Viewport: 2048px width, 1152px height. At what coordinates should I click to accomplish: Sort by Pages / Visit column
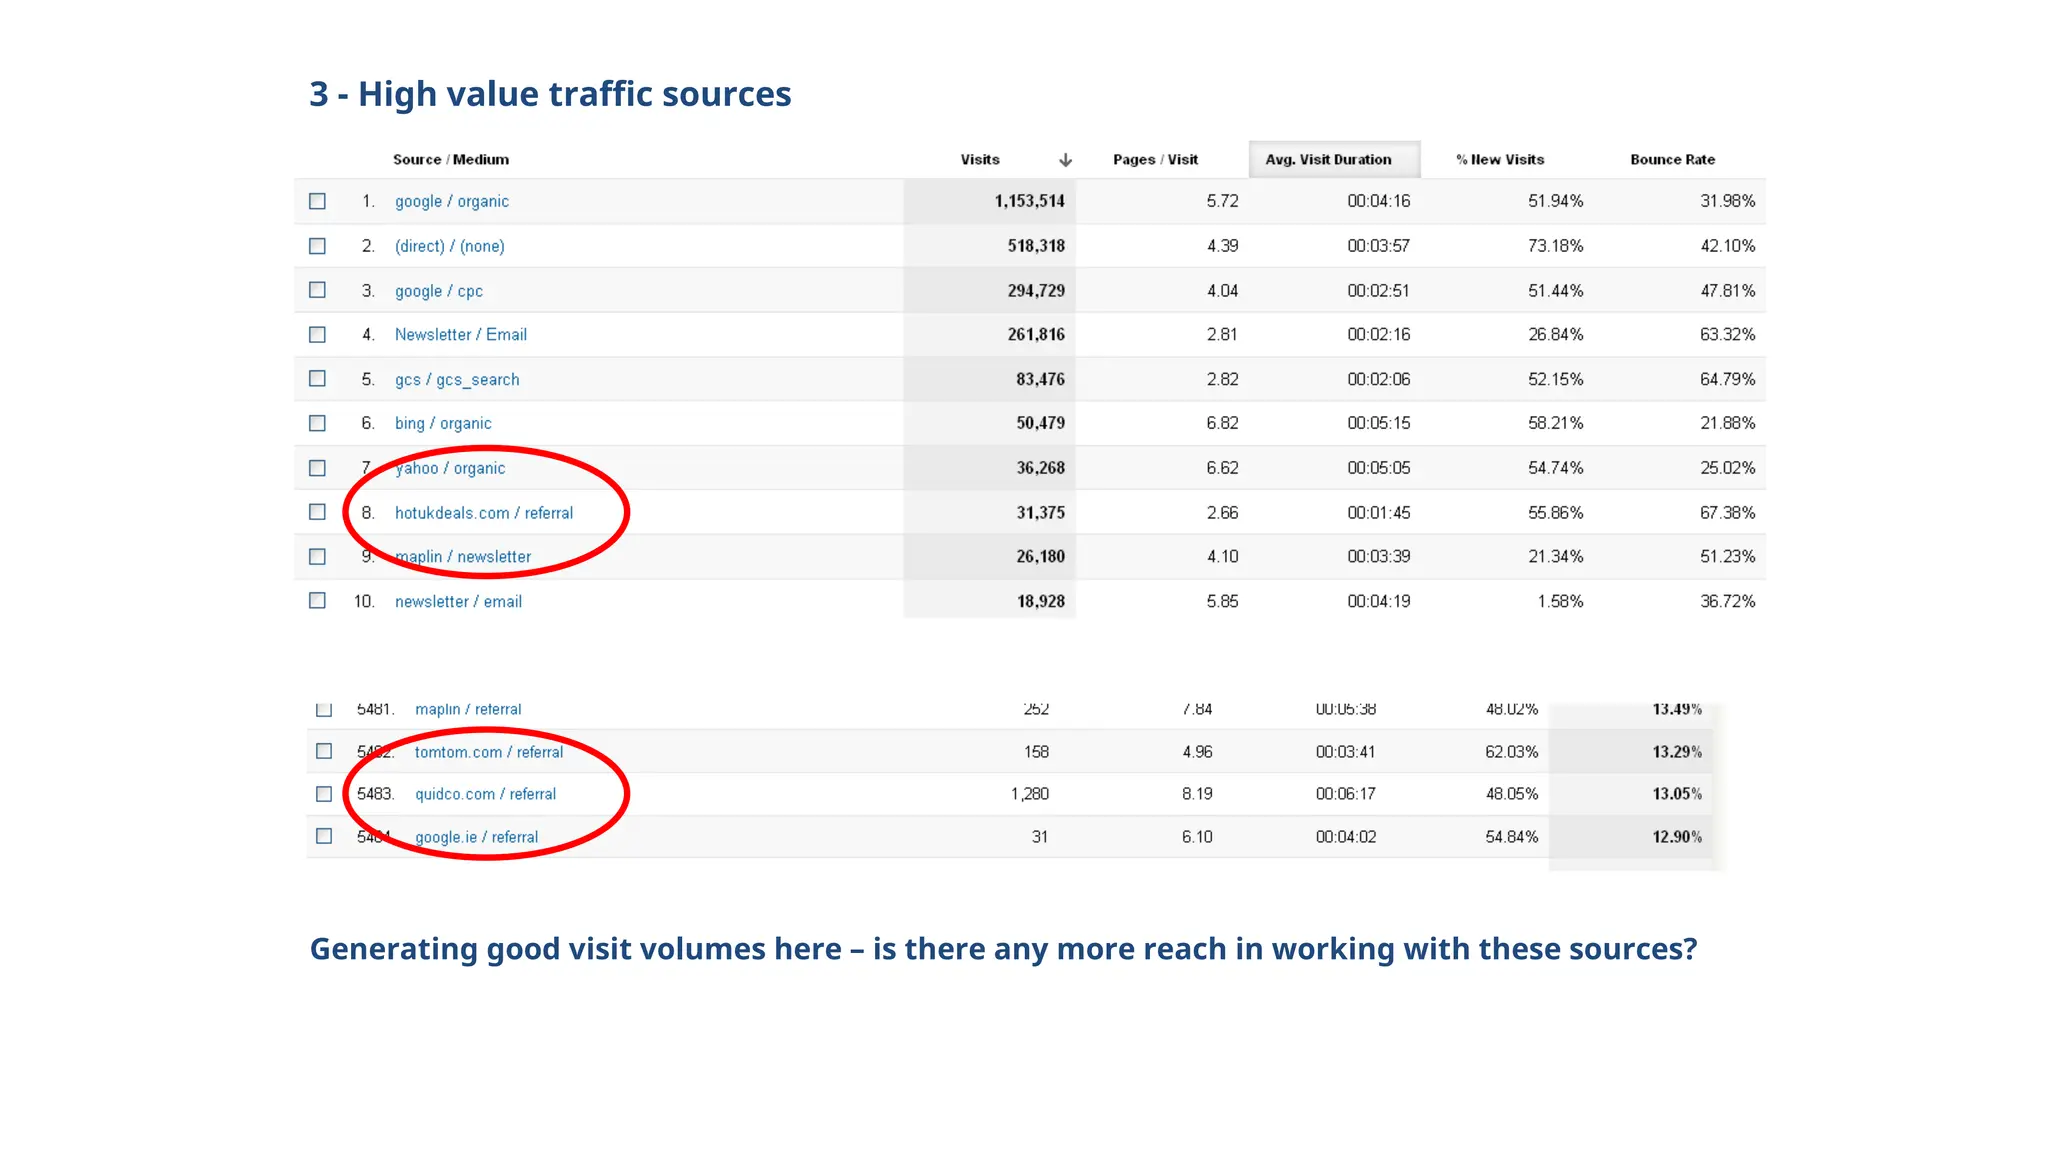tap(1155, 160)
